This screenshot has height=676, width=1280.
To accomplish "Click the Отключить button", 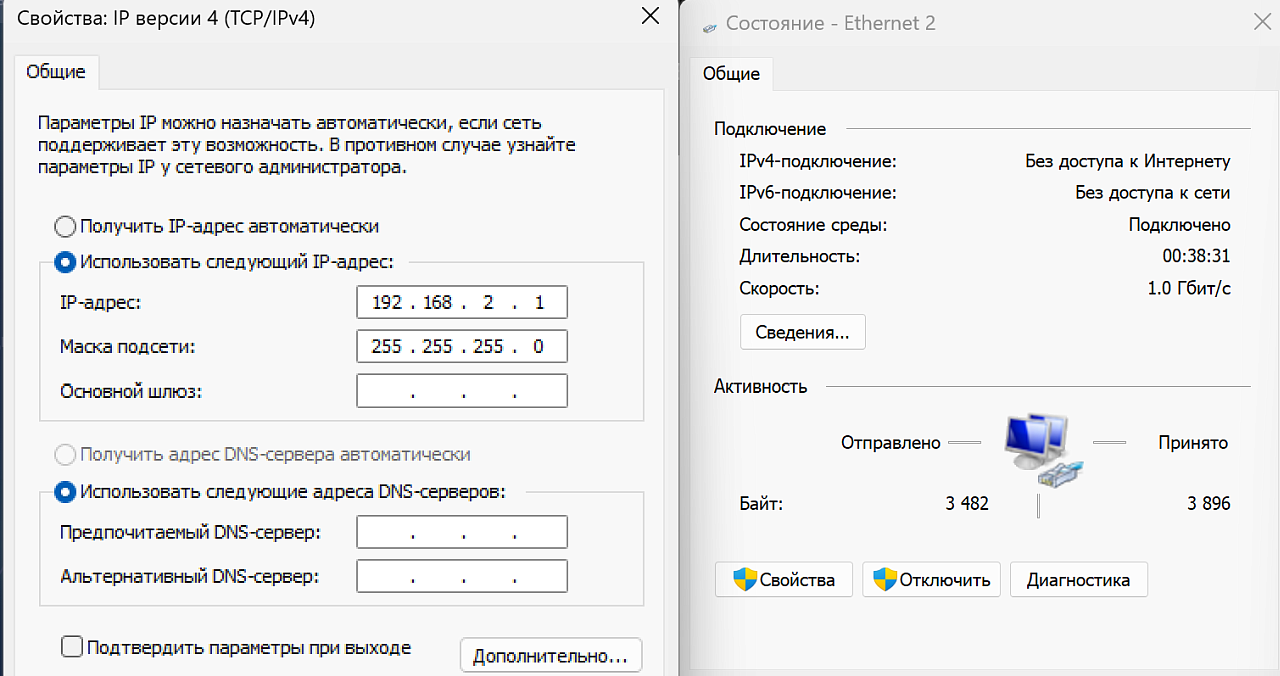I will pyautogui.click(x=931, y=579).
